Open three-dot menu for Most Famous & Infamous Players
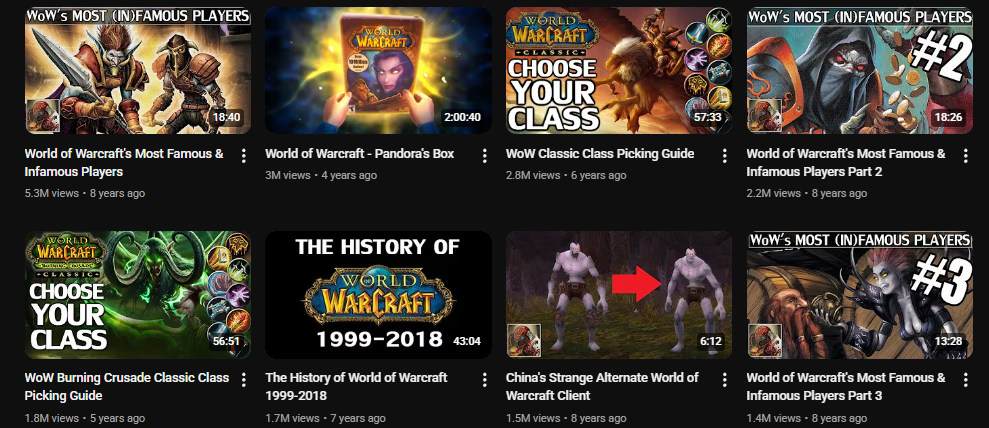This screenshot has width=989, height=428. click(243, 155)
